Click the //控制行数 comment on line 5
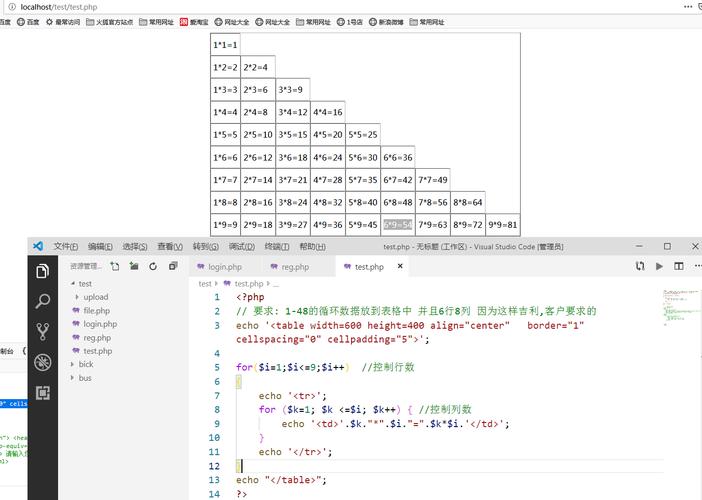 click(x=388, y=367)
